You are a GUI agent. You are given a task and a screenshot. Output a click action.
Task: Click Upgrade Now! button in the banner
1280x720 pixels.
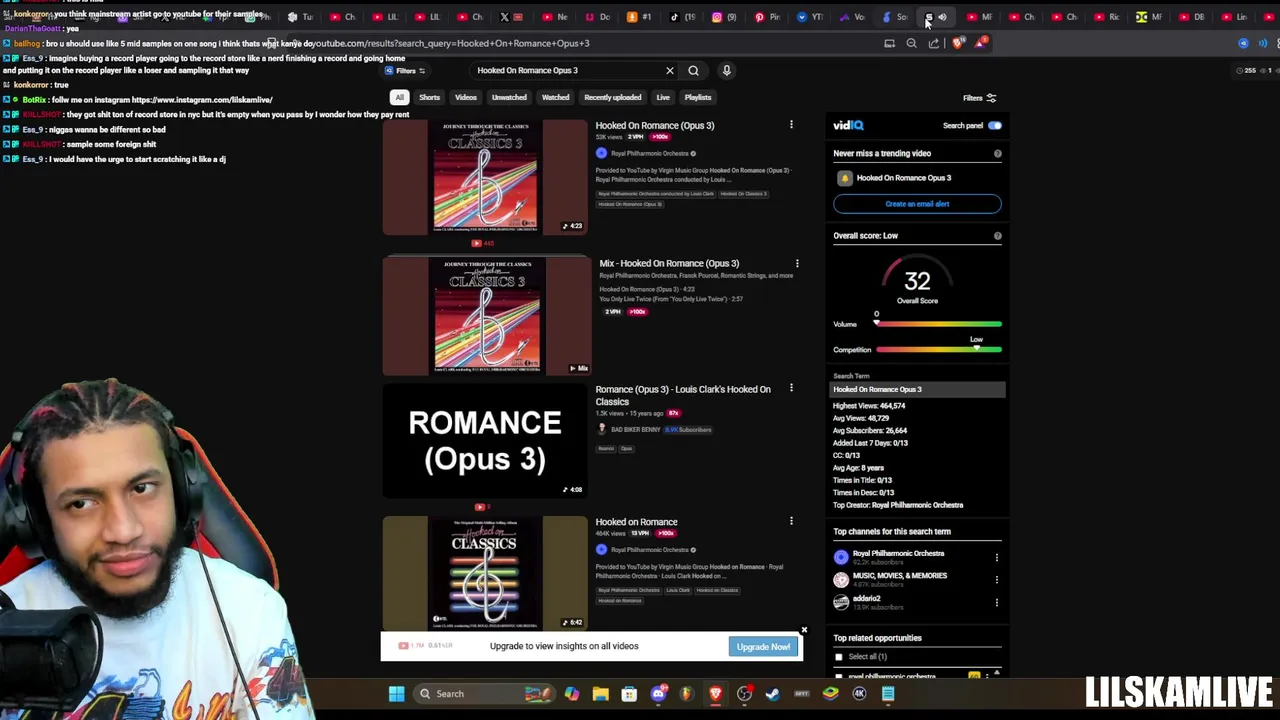pyautogui.click(x=763, y=647)
